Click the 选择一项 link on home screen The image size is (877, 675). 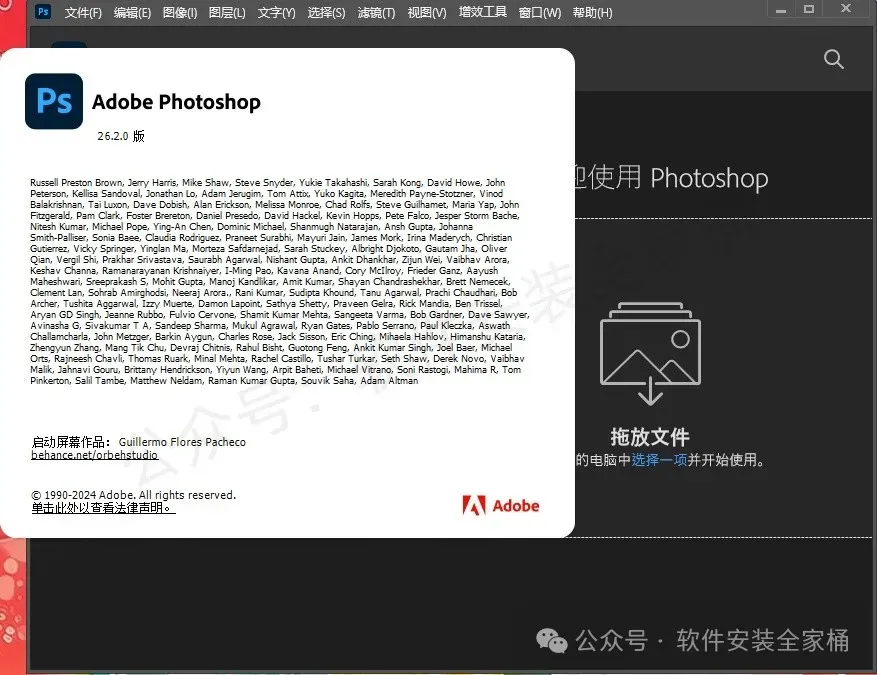659,460
